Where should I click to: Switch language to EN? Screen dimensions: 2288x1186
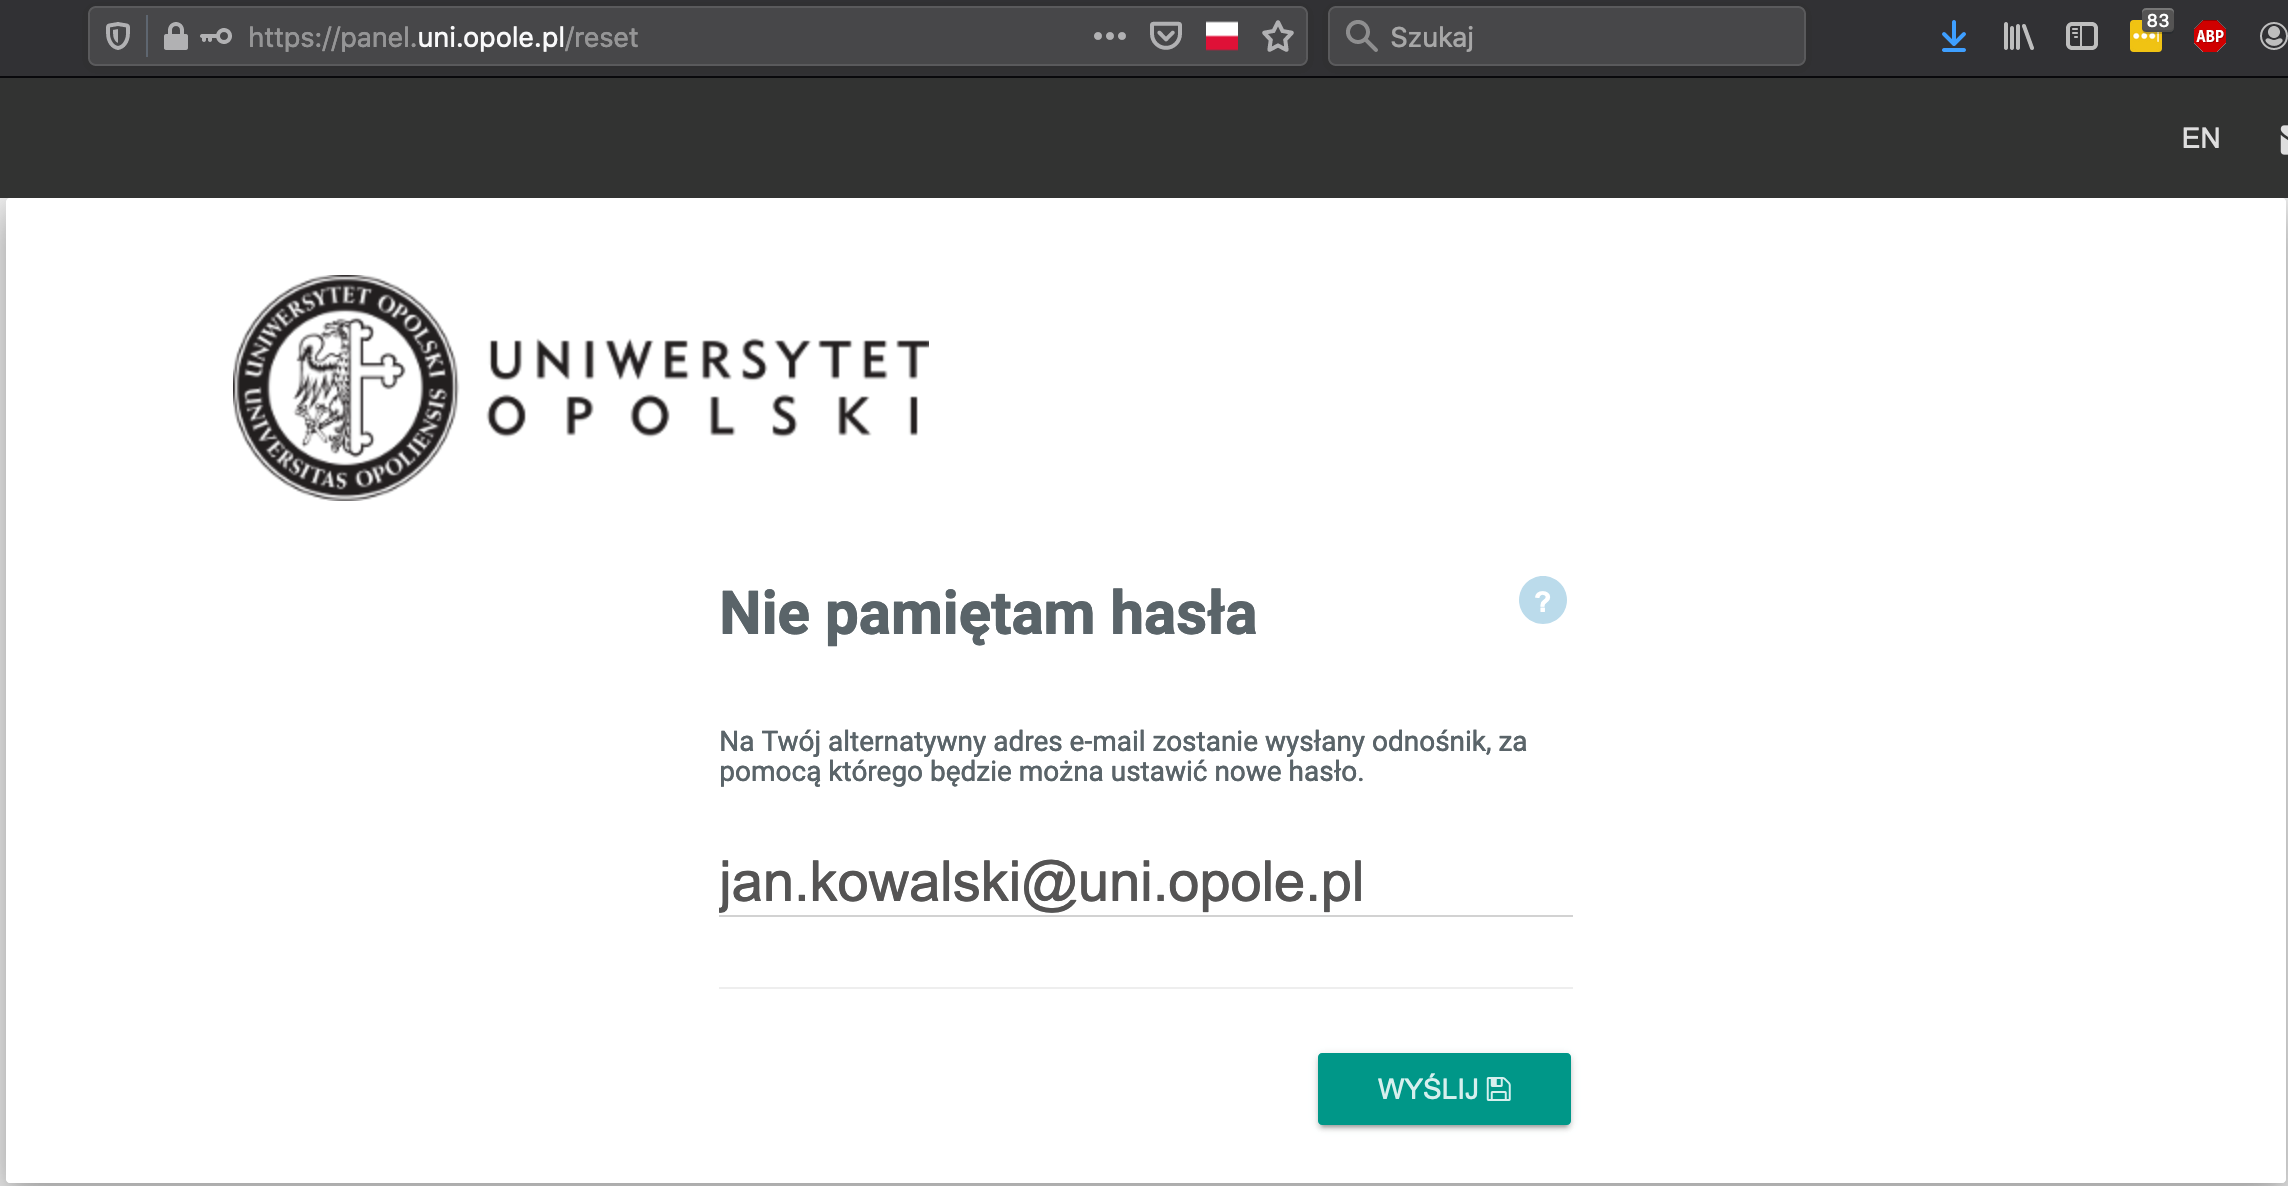(2200, 138)
